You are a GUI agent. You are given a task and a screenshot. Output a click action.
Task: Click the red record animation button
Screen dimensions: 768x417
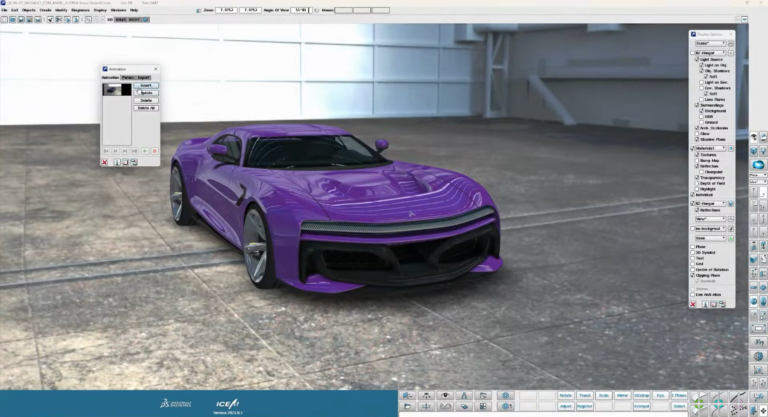(155, 151)
